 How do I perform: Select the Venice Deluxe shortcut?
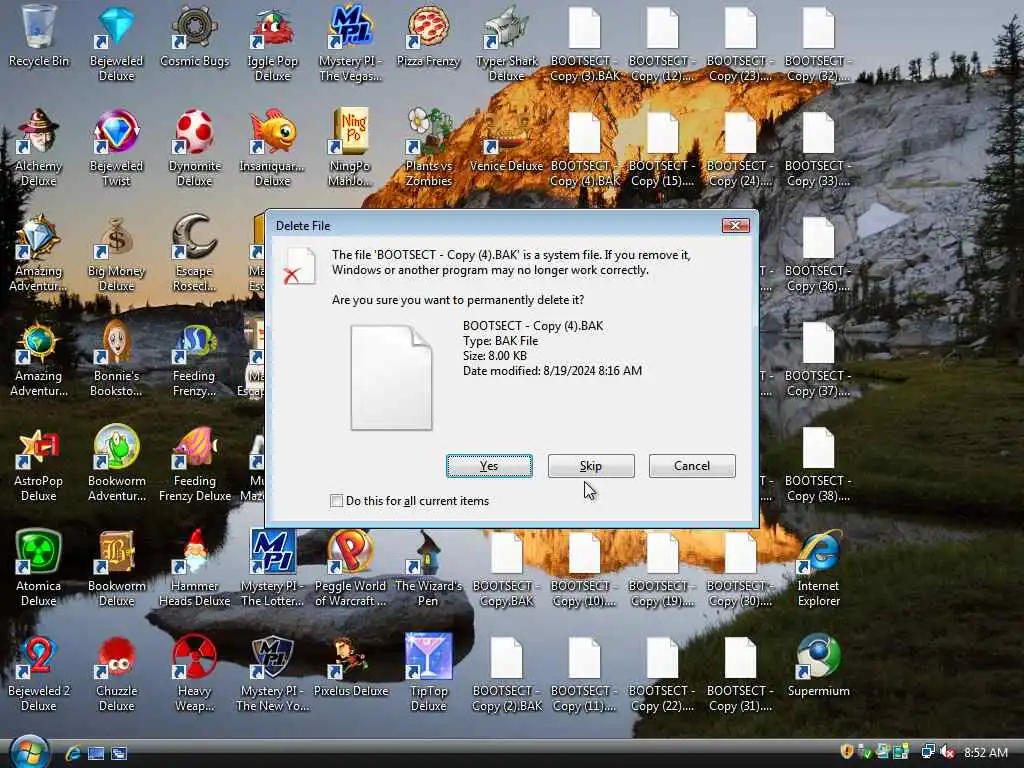pyautogui.click(x=507, y=141)
